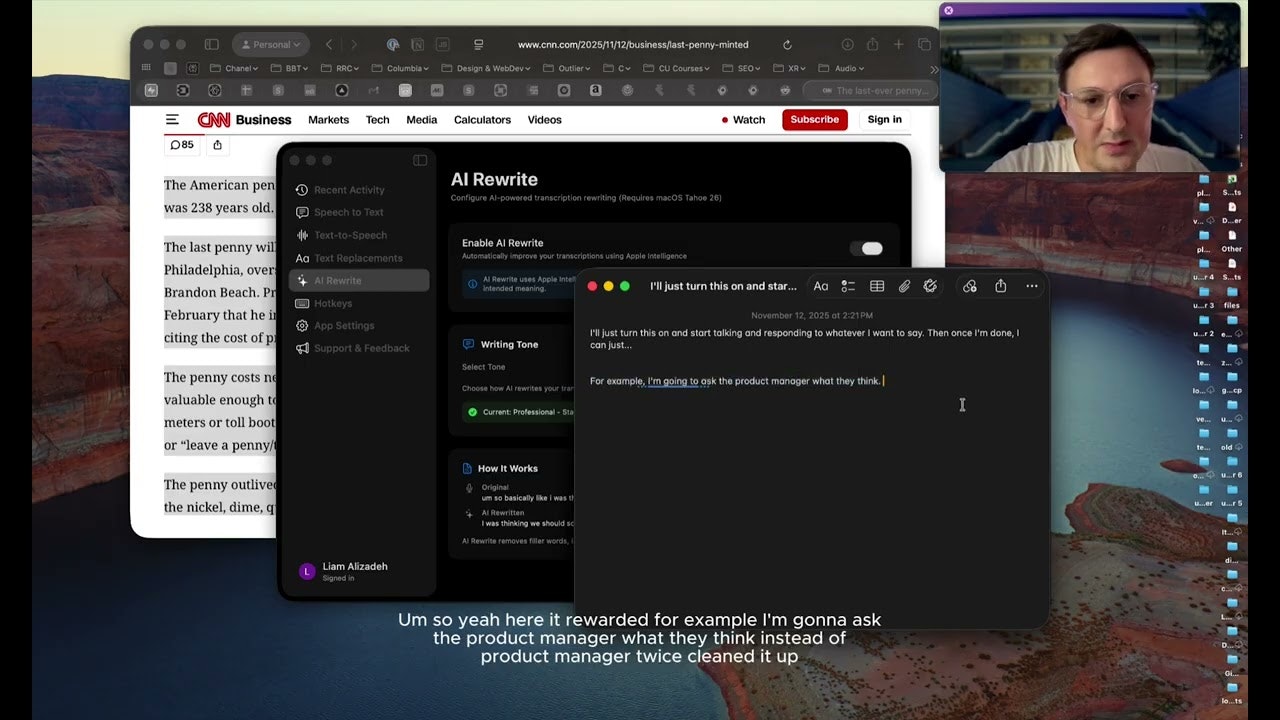Open a new Safari tab with plus
Image resolution: width=1280 pixels, height=720 pixels.
899,45
